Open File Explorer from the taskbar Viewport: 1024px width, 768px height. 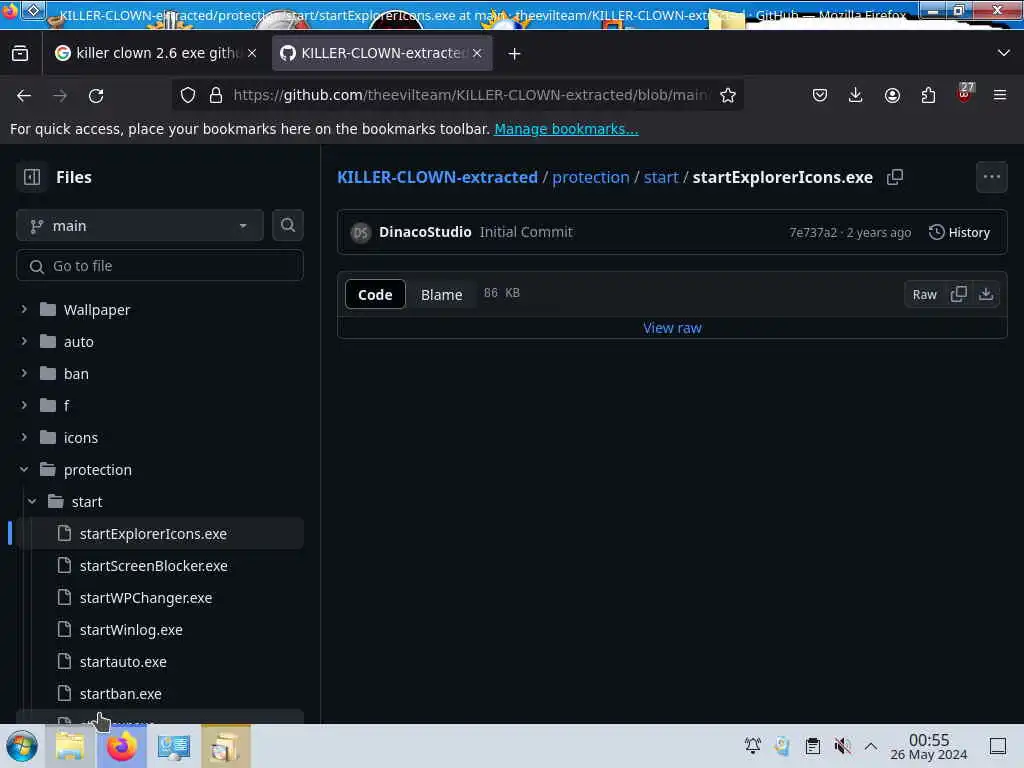tap(70, 746)
